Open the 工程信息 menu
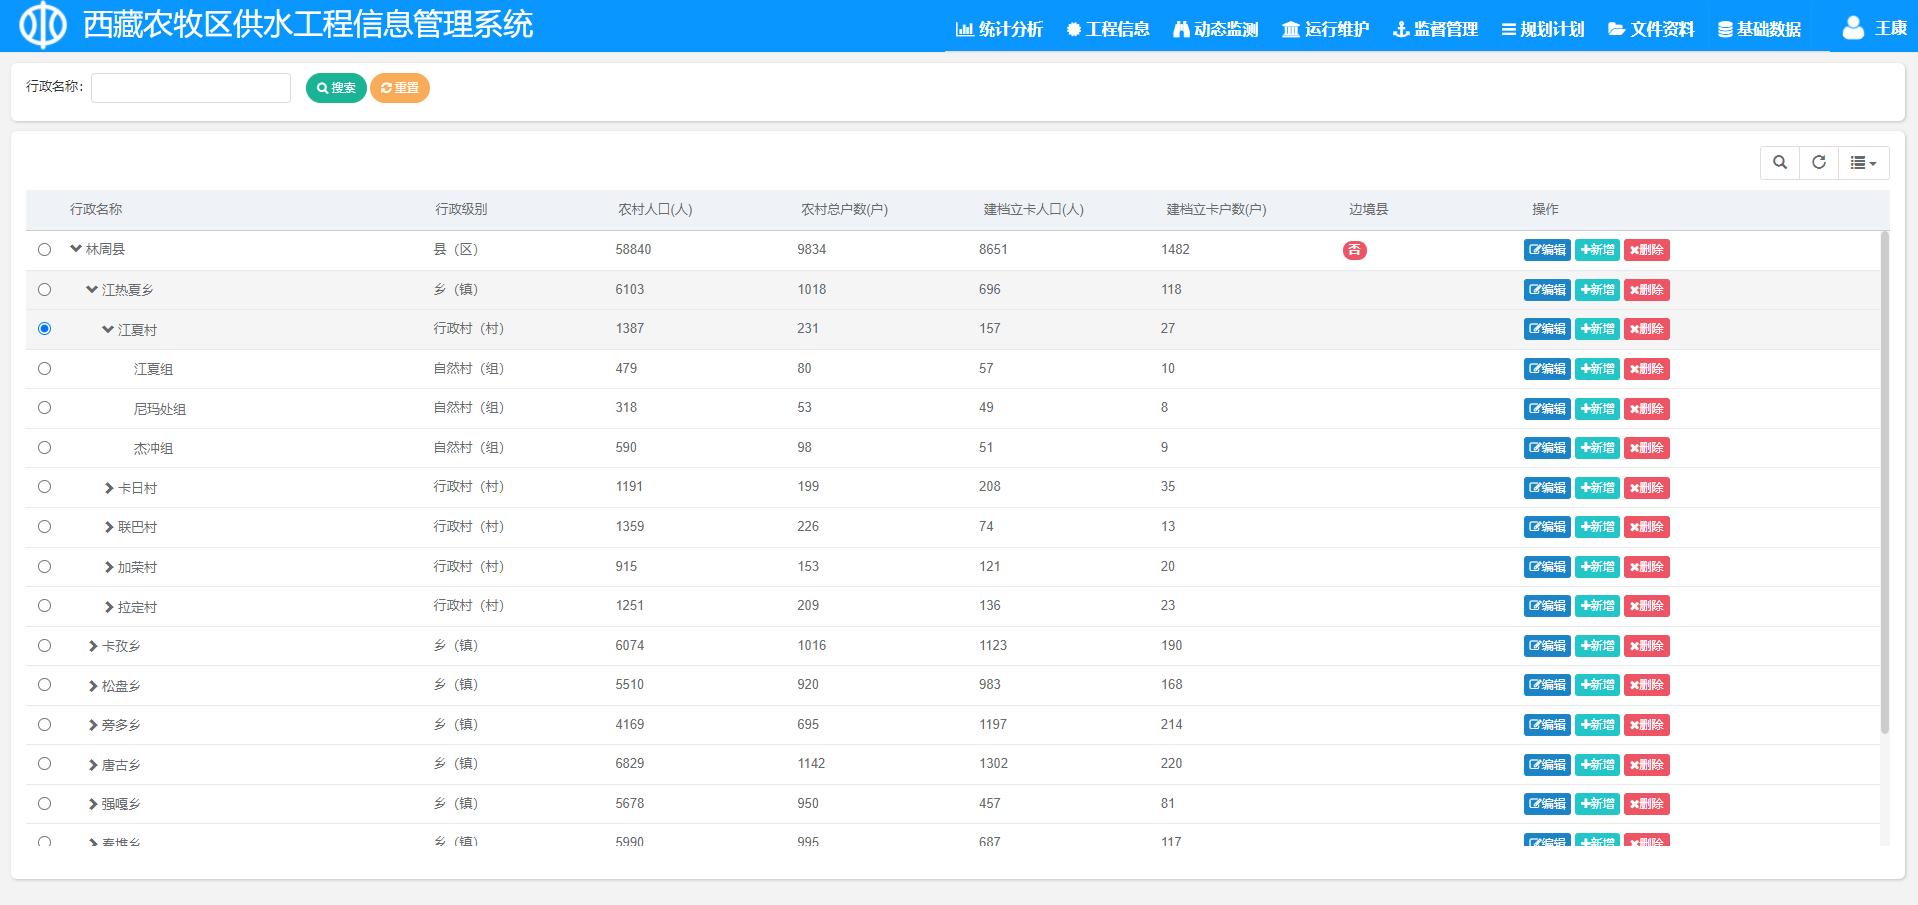This screenshot has width=1918, height=905. click(1108, 29)
